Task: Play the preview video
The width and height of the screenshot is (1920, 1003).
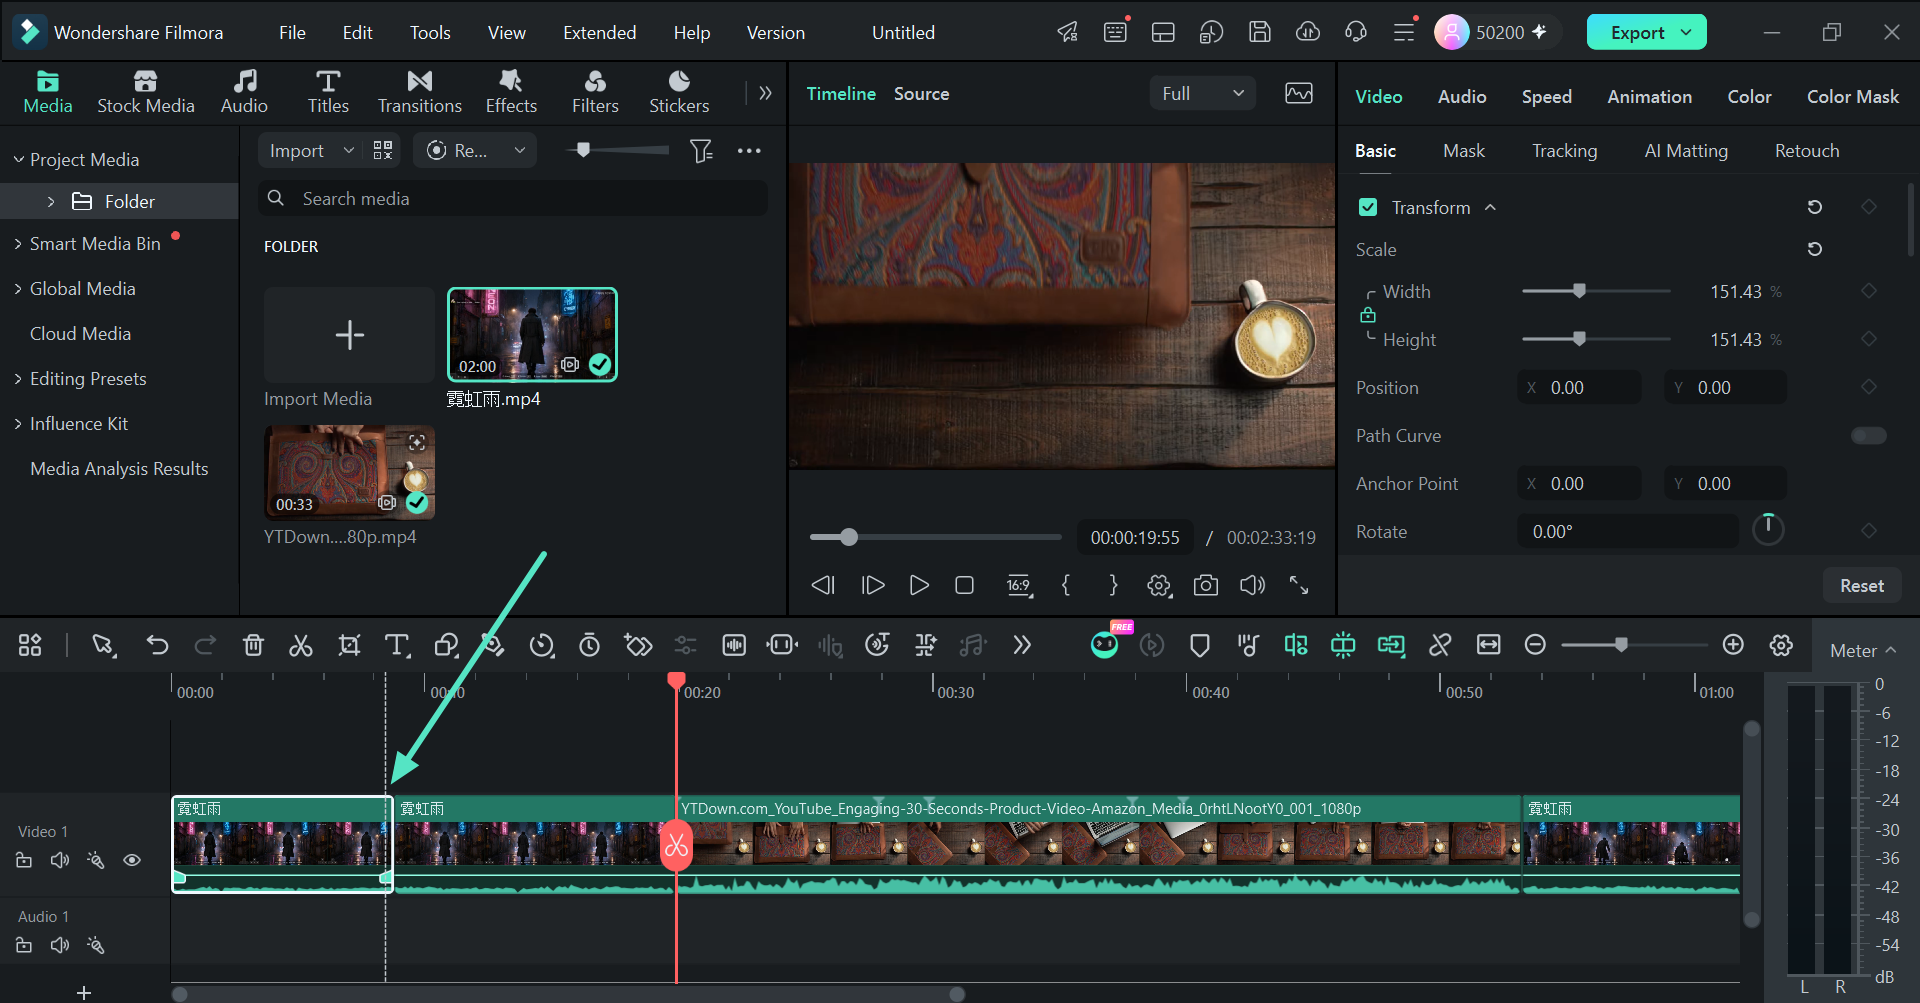Action: [x=918, y=586]
